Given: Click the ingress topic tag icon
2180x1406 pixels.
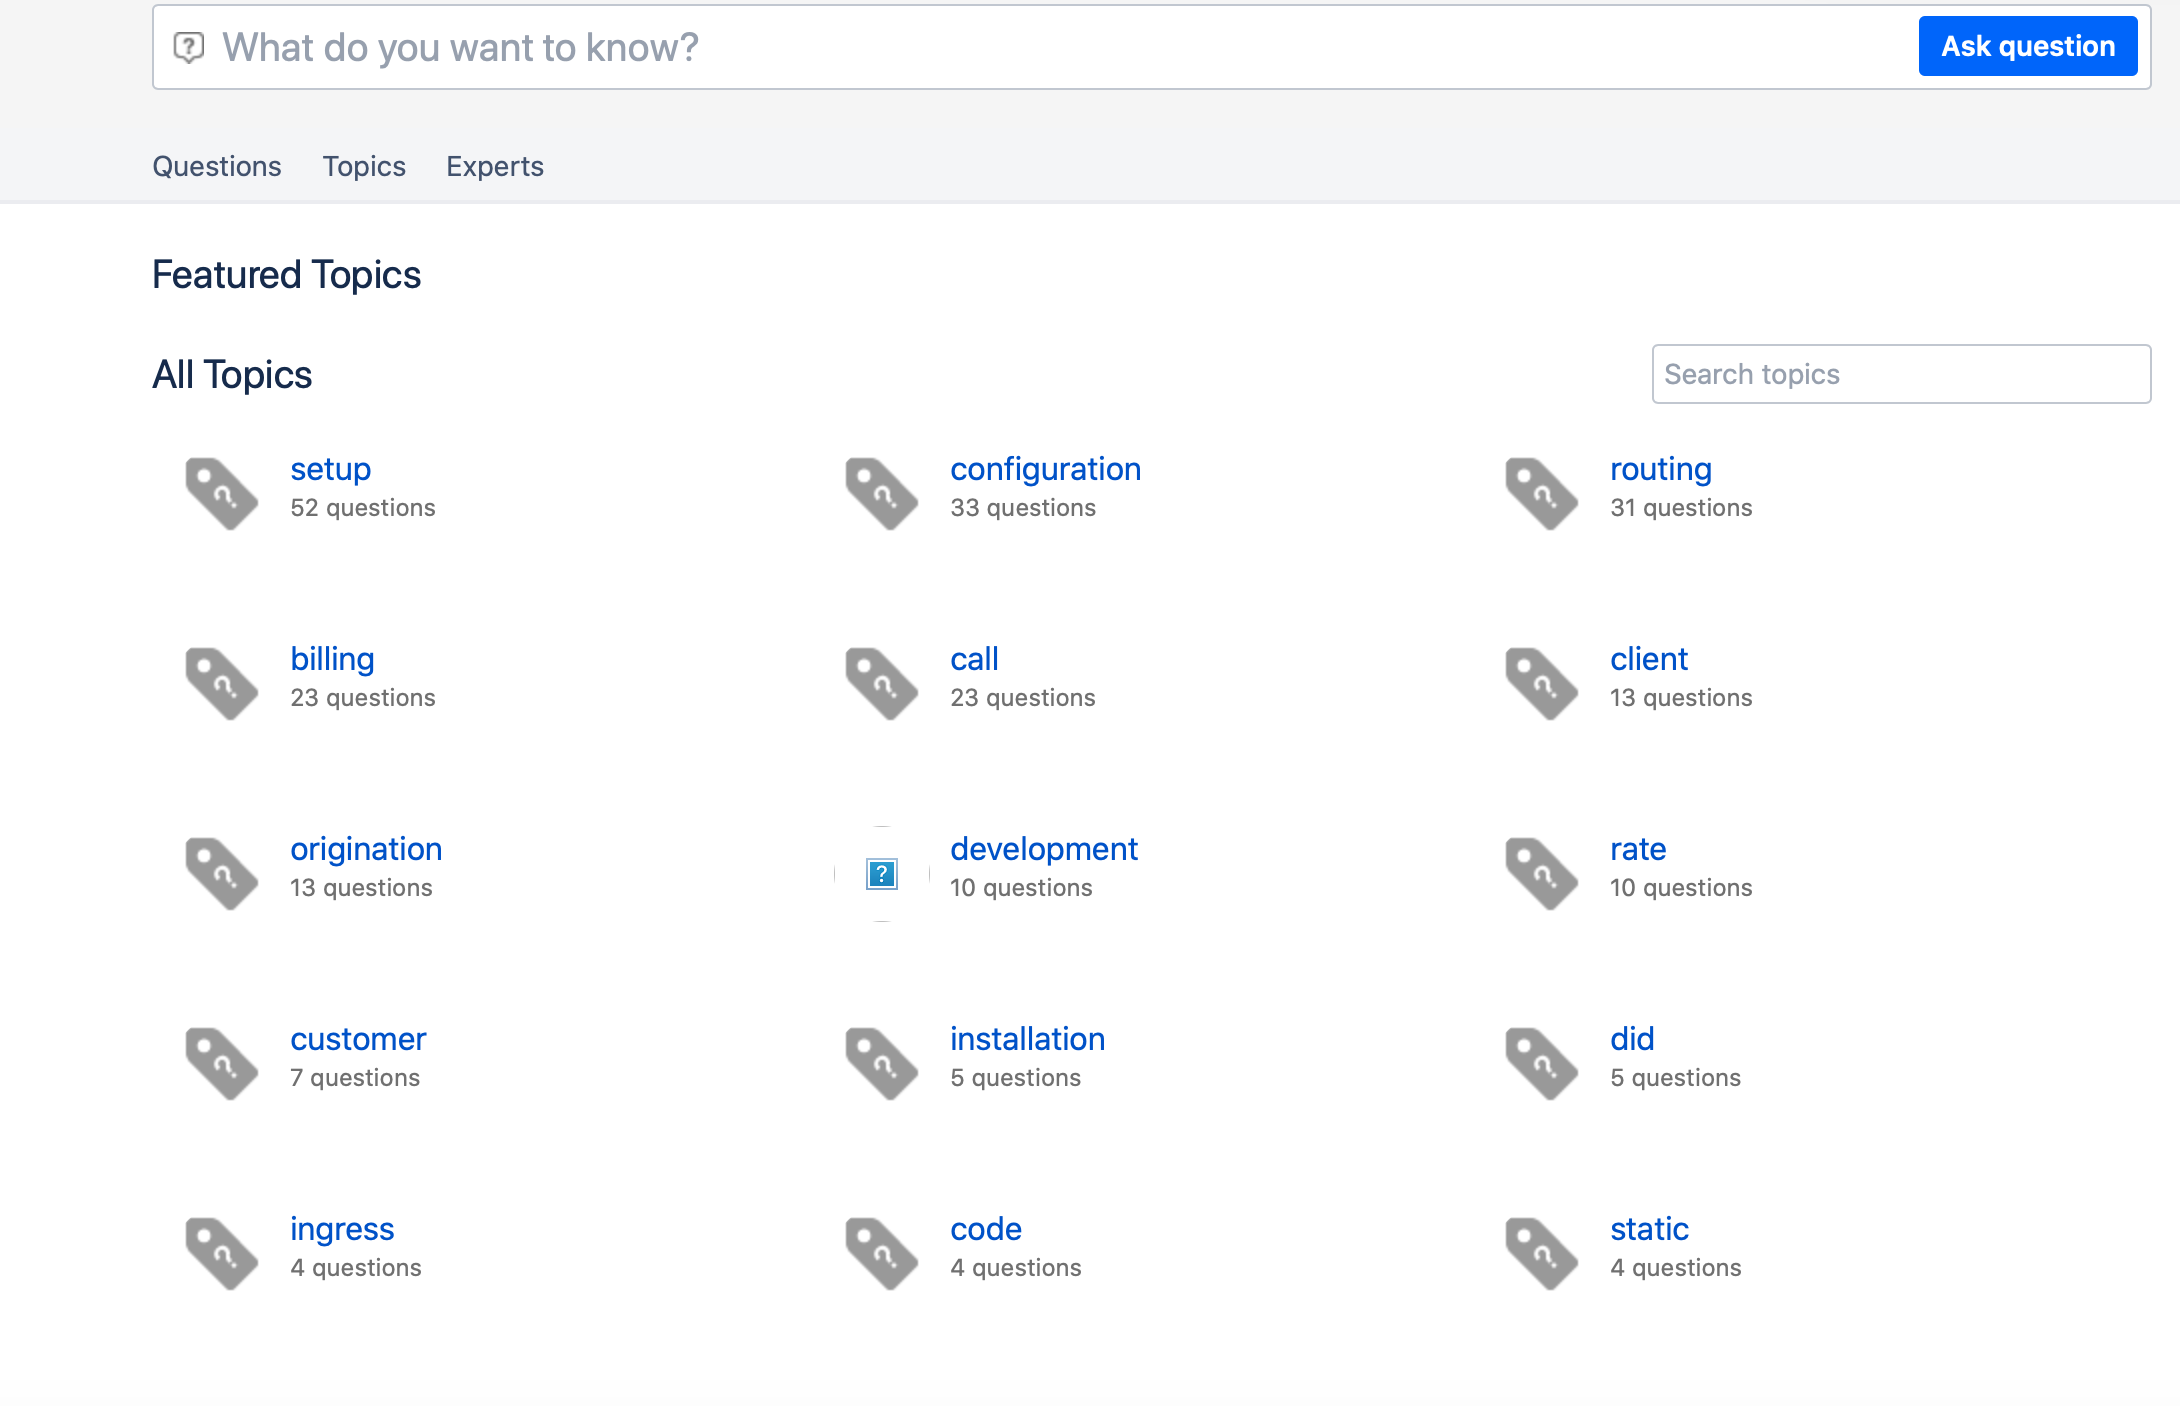Looking at the screenshot, I should 222,1253.
